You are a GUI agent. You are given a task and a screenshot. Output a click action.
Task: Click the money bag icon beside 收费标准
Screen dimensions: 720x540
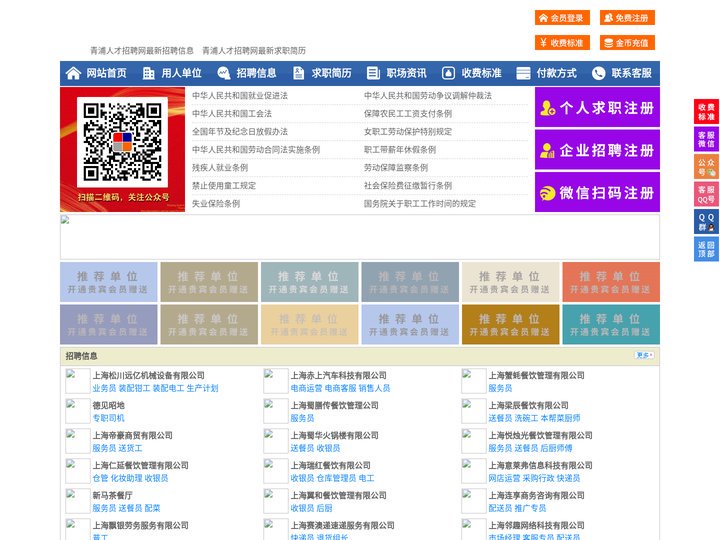coord(448,73)
